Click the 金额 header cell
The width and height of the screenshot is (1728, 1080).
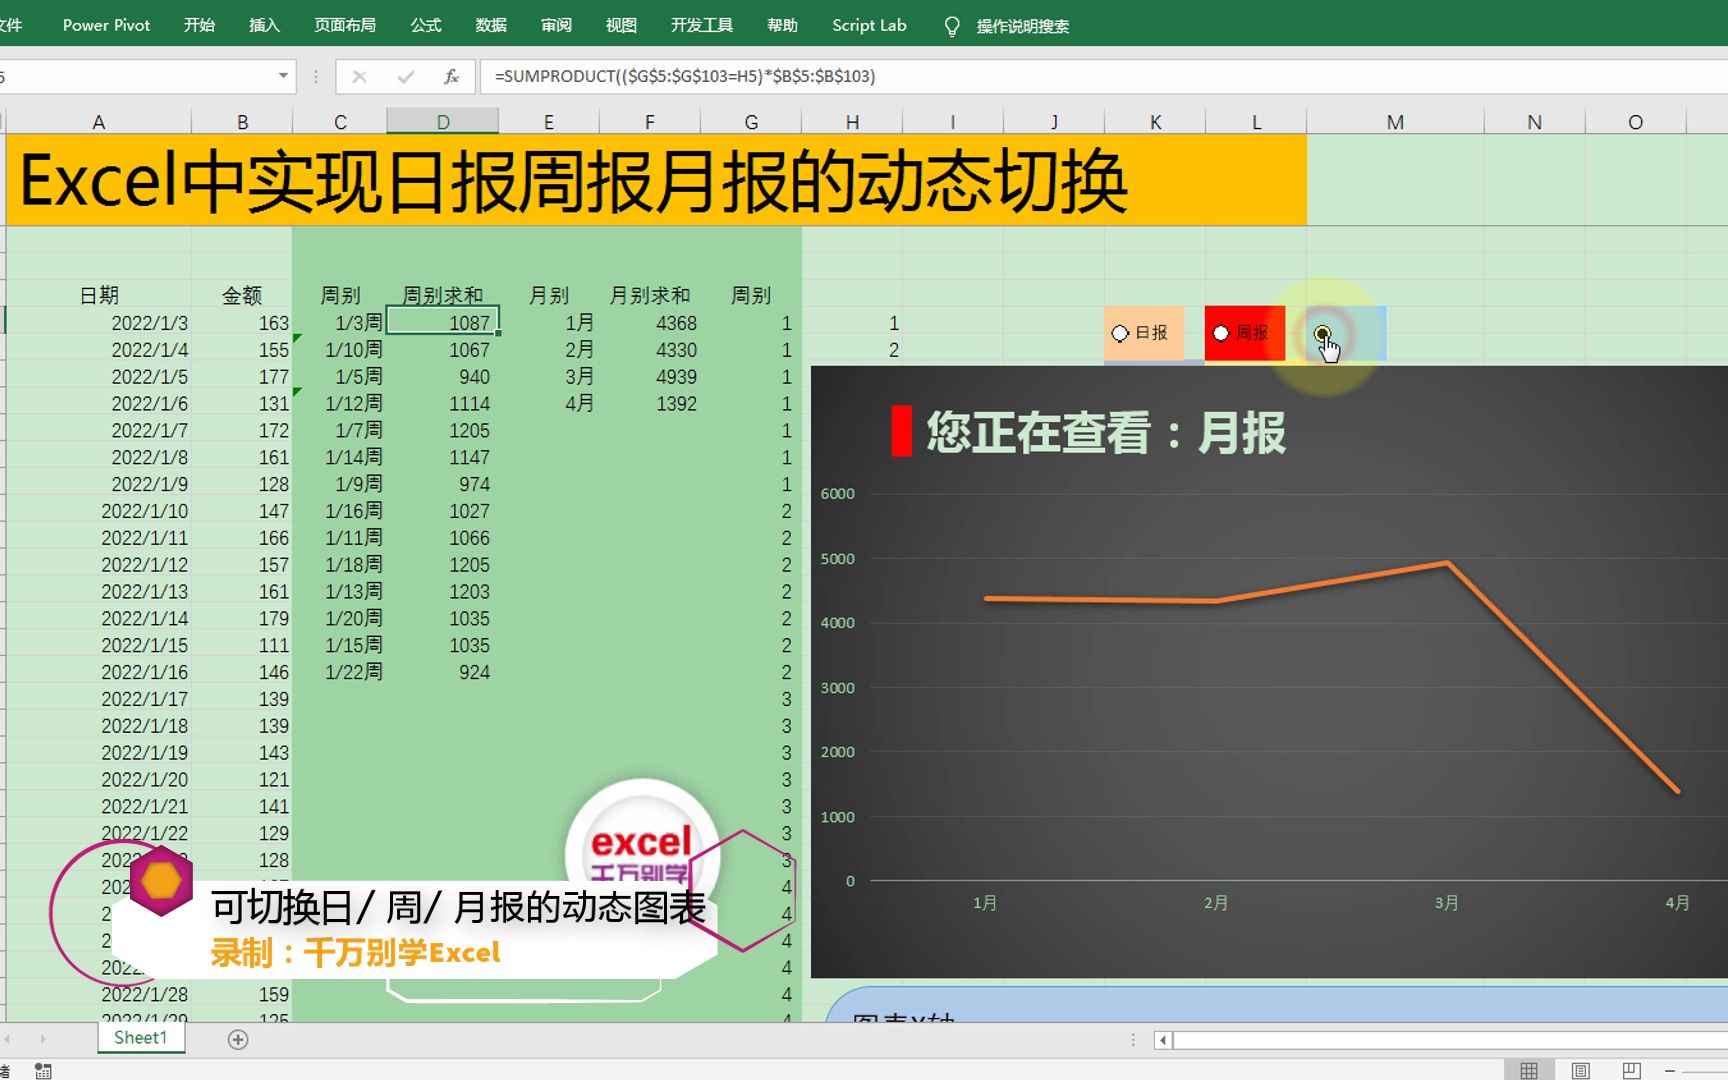point(242,295)
